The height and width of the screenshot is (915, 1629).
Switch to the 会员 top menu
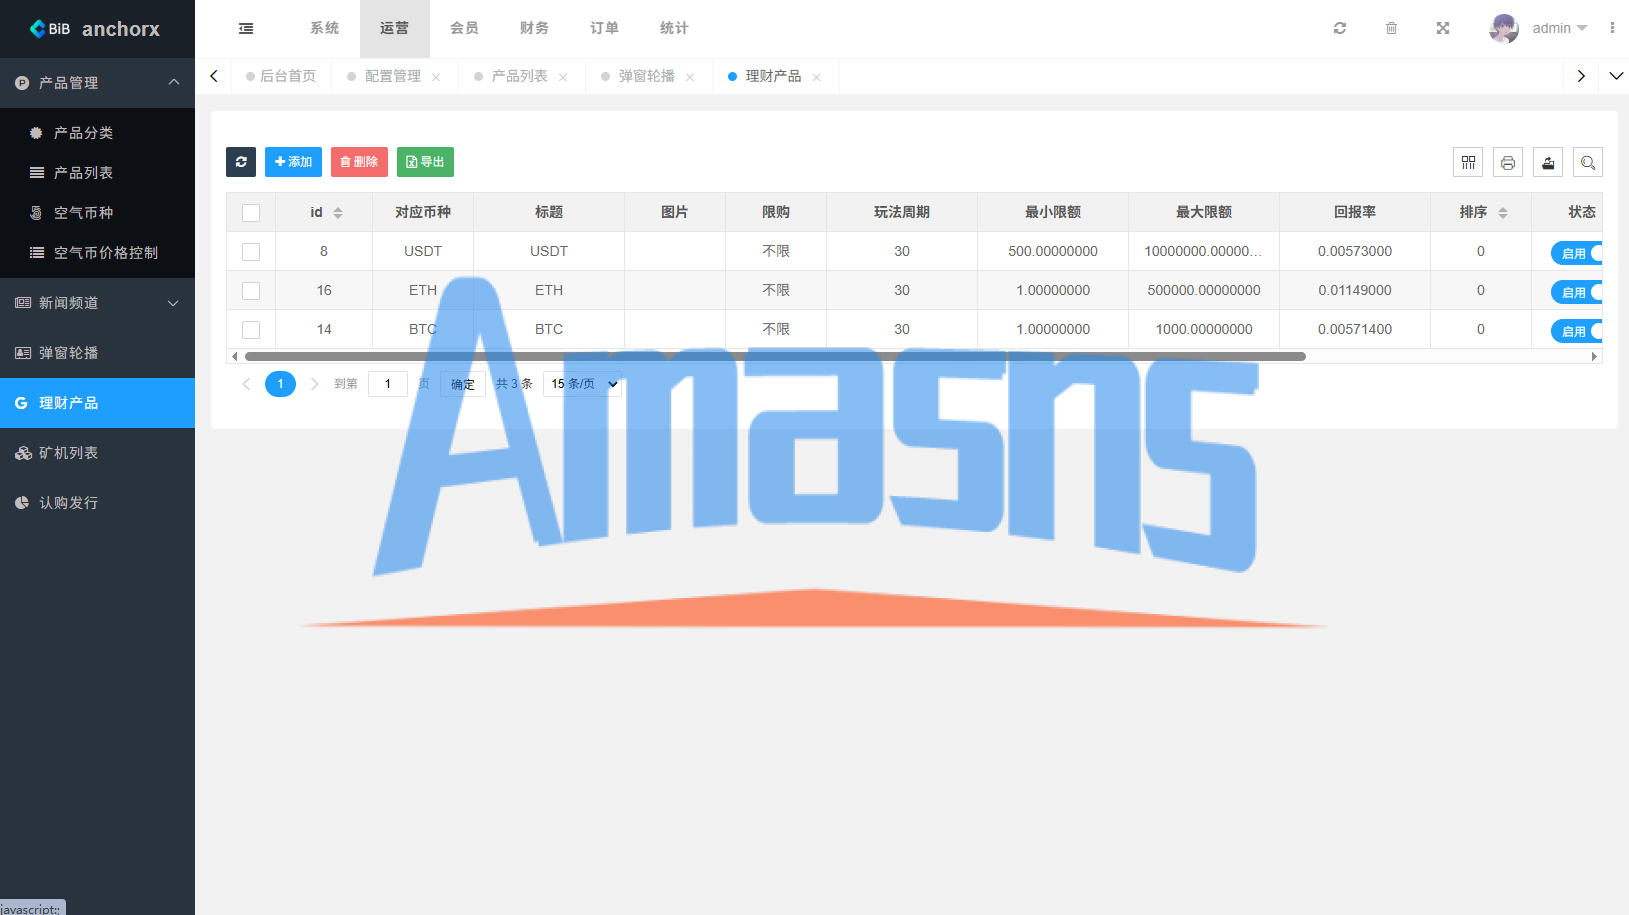coord(464,28)
